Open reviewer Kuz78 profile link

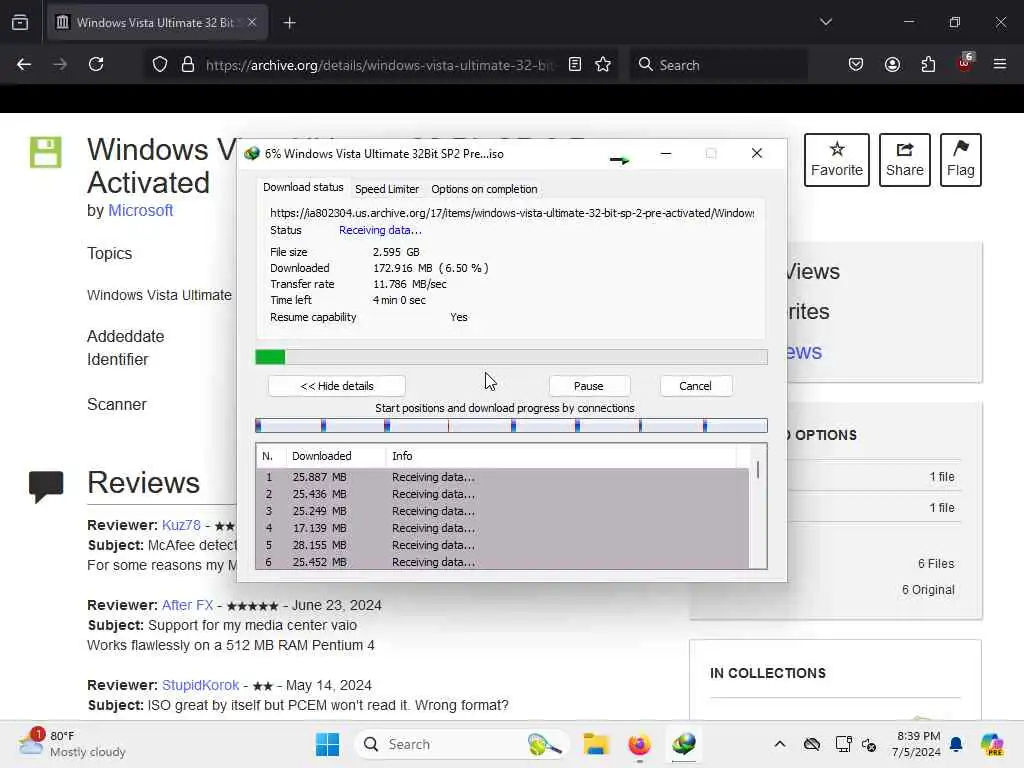181,525
